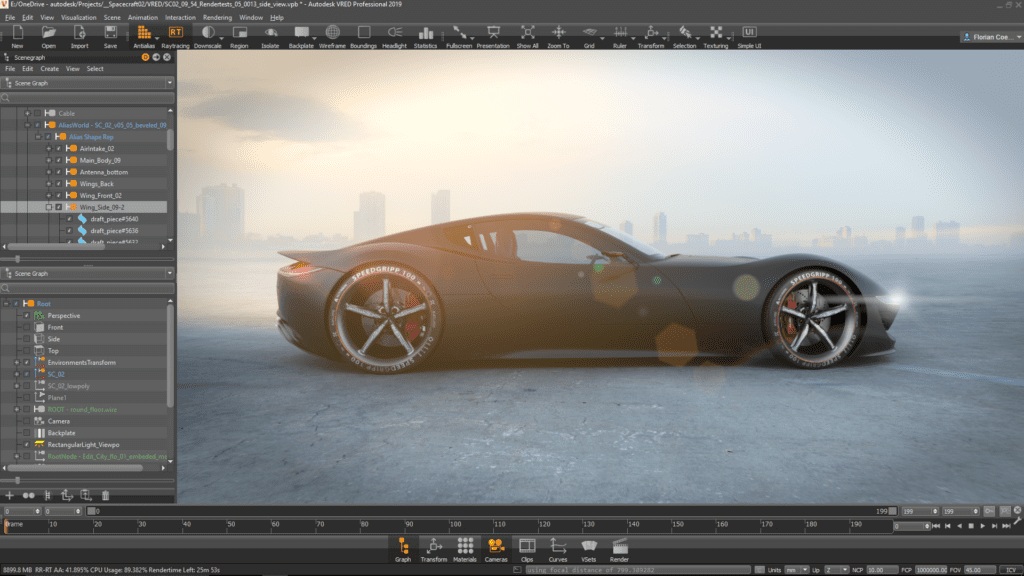The image size is (1024, 576).
Task: Click the Render clapperboard icon
Action: (619, 549)
